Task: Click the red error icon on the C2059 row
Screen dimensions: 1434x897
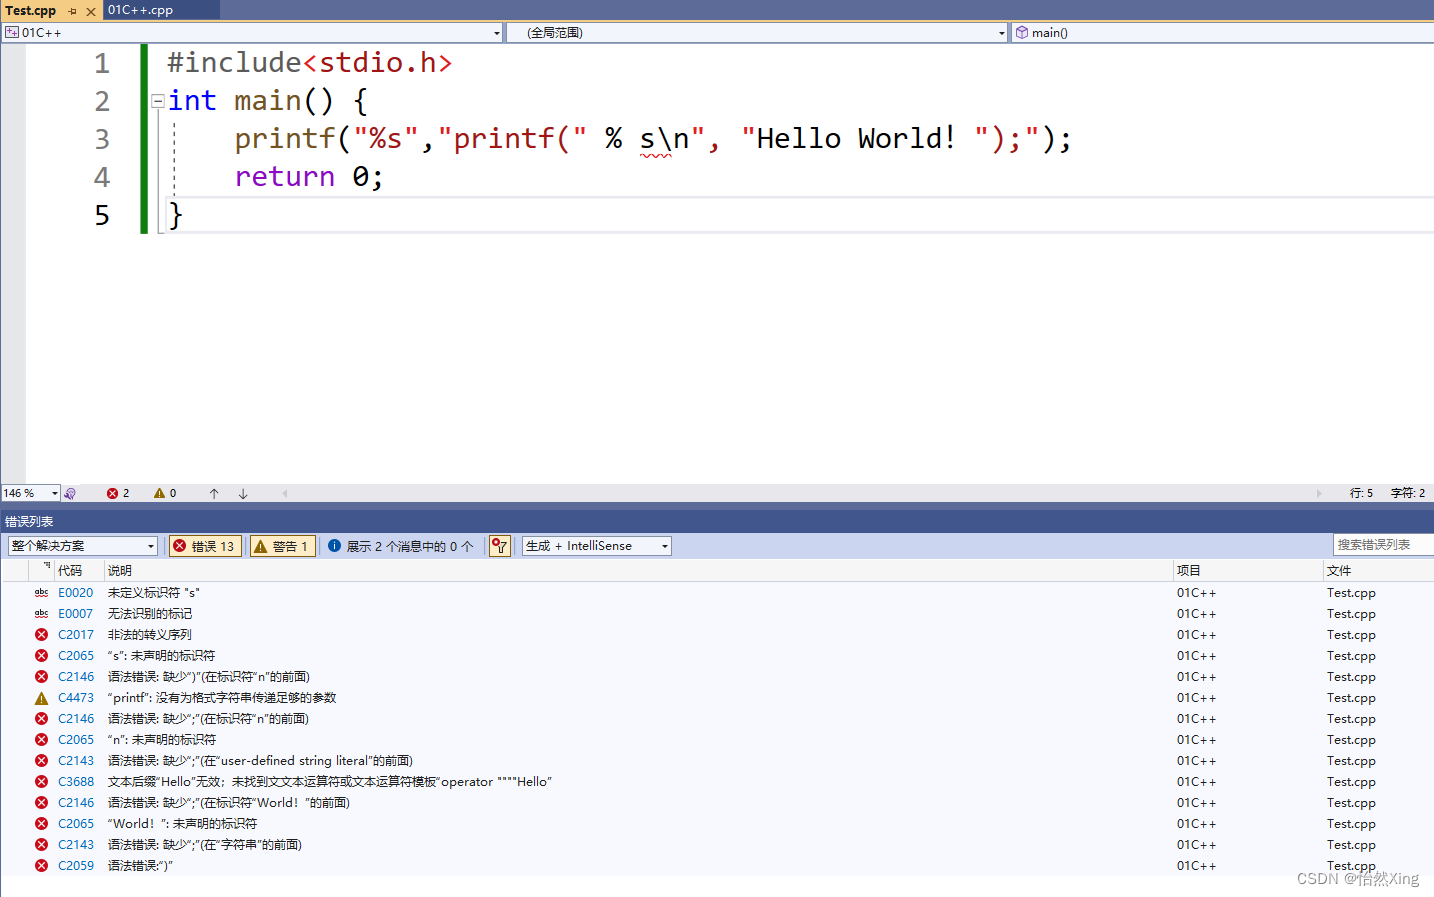Action: pos(41,865)
